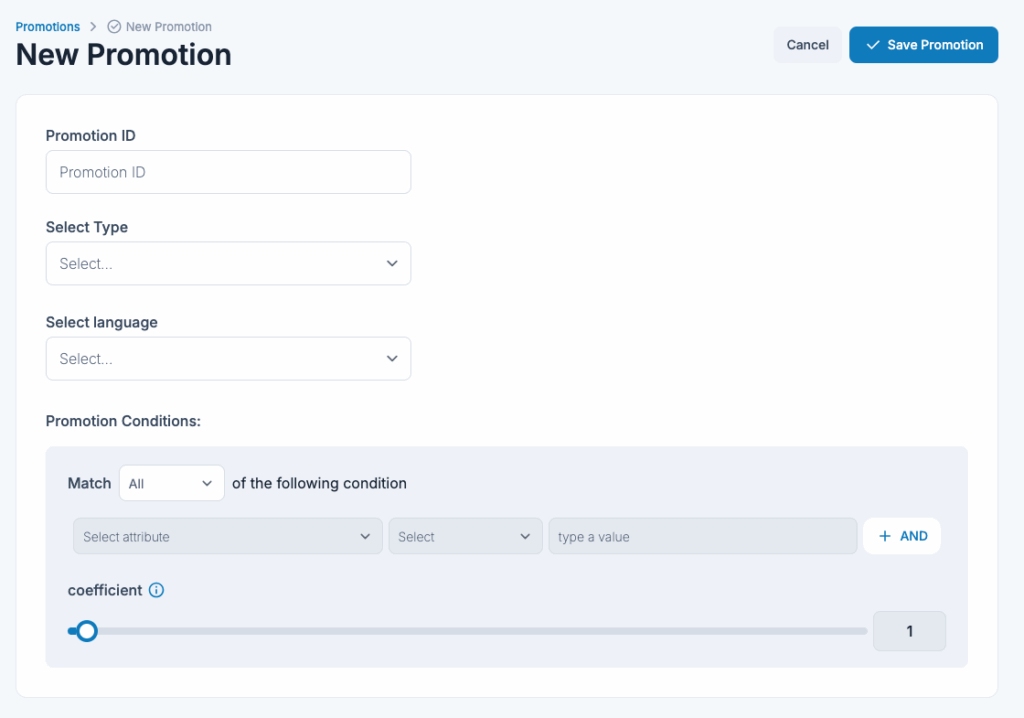Open the Select Type dropdown
Image resolution: width=1024 pixels, height=718 pixels.
[228, 264]
